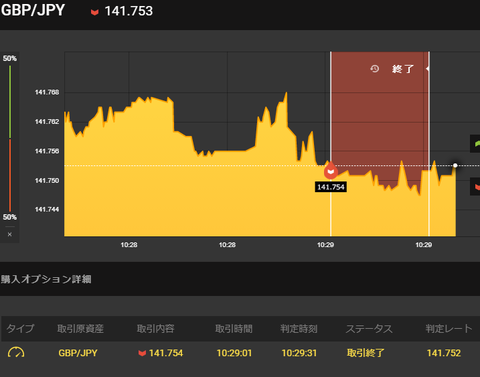Image resolution: width=480 pixels, height=377 pixels.
Task: Click judgment time 10:29:31
Action: pyautogui.click(x=299, y=353)
